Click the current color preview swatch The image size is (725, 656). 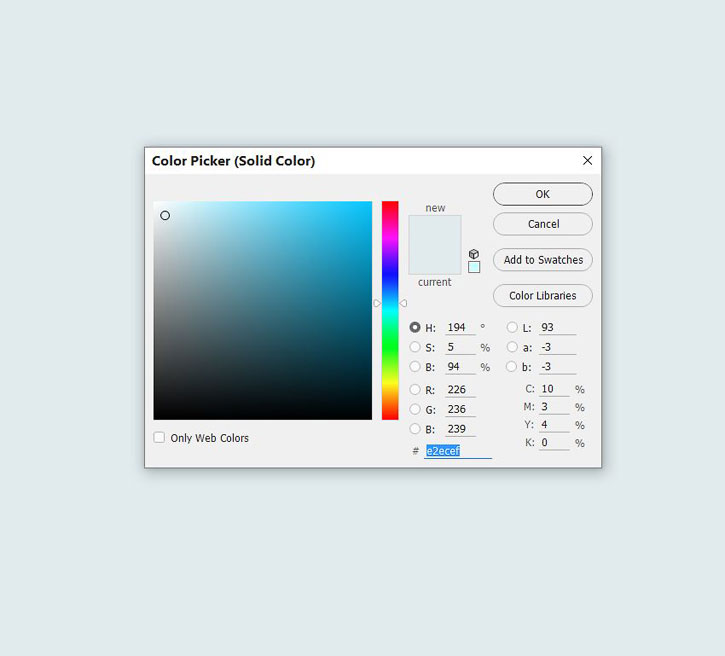pos(435,259)
